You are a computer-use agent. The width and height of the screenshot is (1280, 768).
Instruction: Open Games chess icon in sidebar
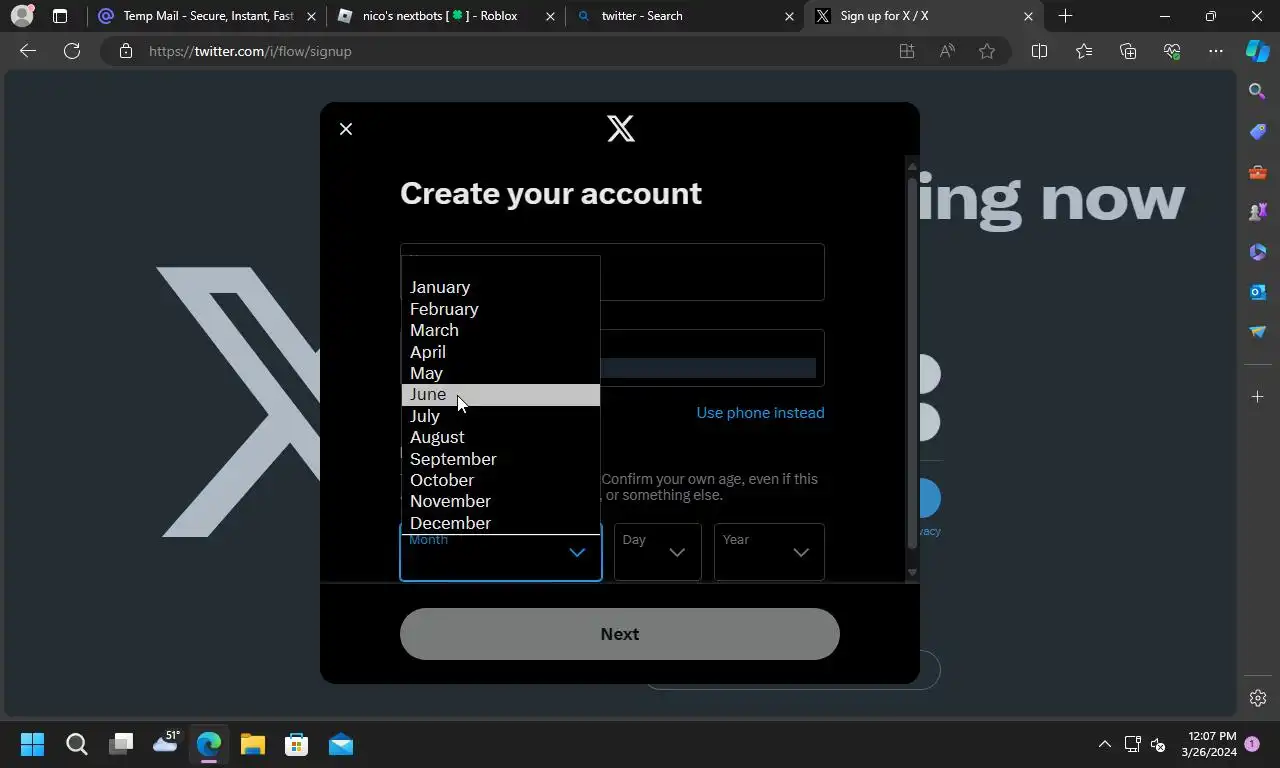[x=1258, y=212]
